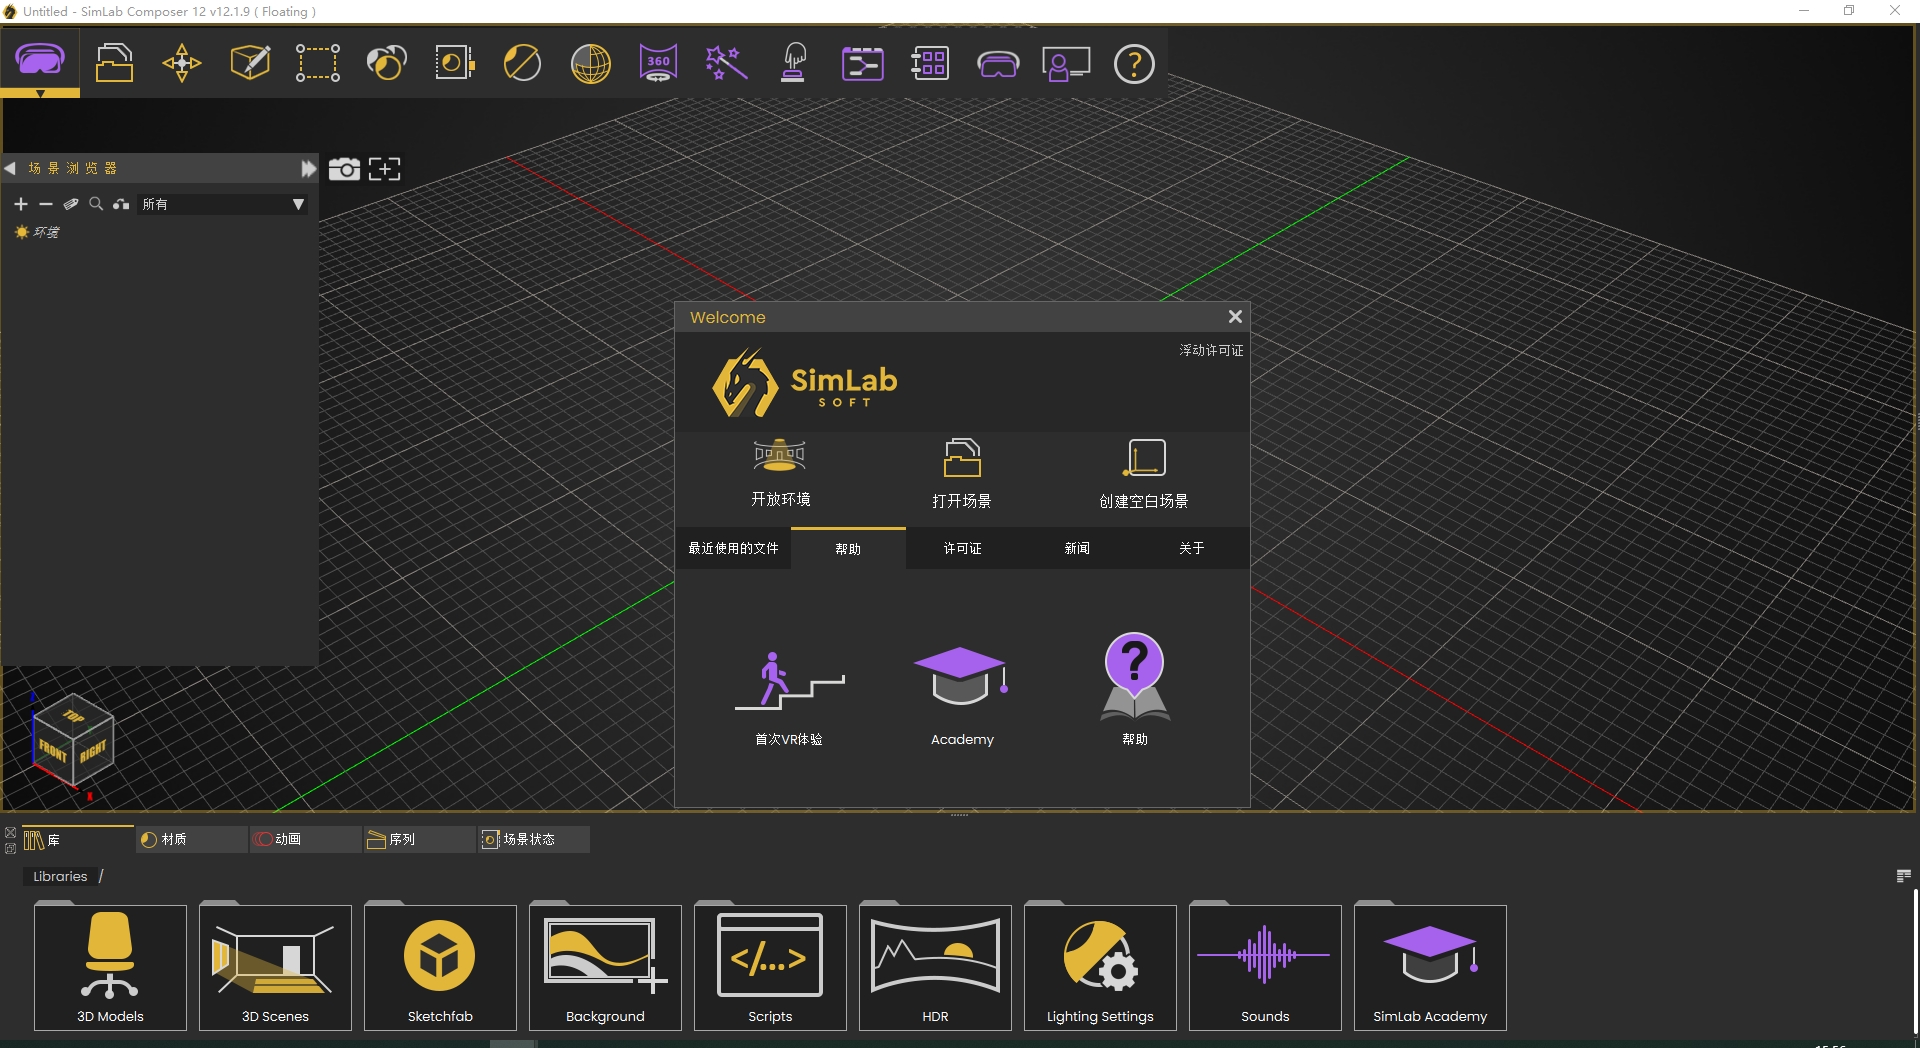
Task: Switch to the 许可证 tab in Welcome
Action: pyautogui.click(x=961, y=548)
